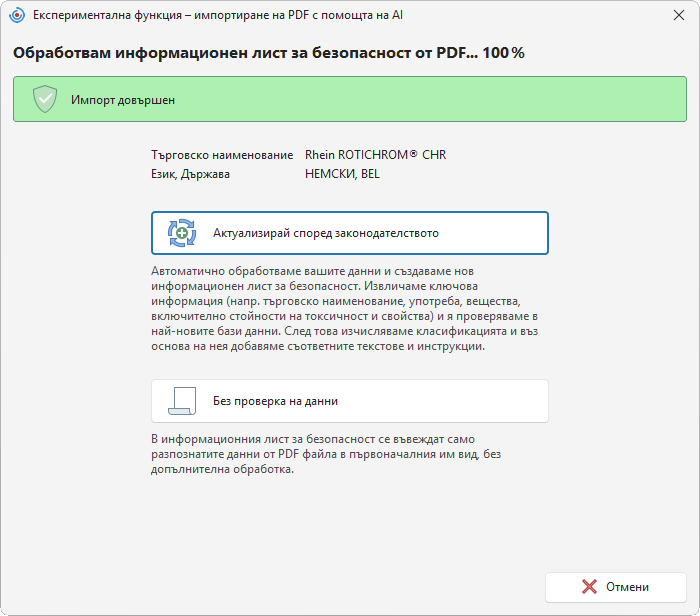This screenshot has height=616, width=700.
Task: Click the paragraph starting 'В информационния лист'
Action: pyautogui.click(x=326, y=454)
